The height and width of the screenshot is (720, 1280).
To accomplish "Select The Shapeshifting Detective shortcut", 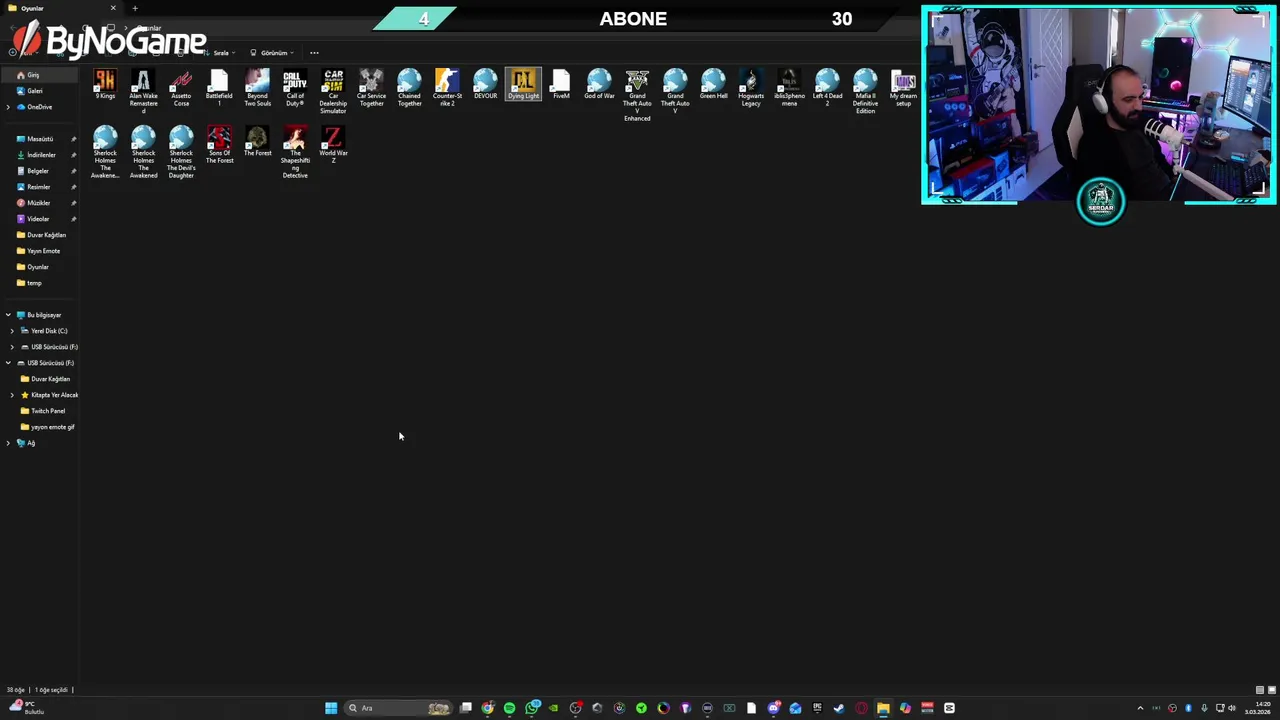I will coord(295,152).
